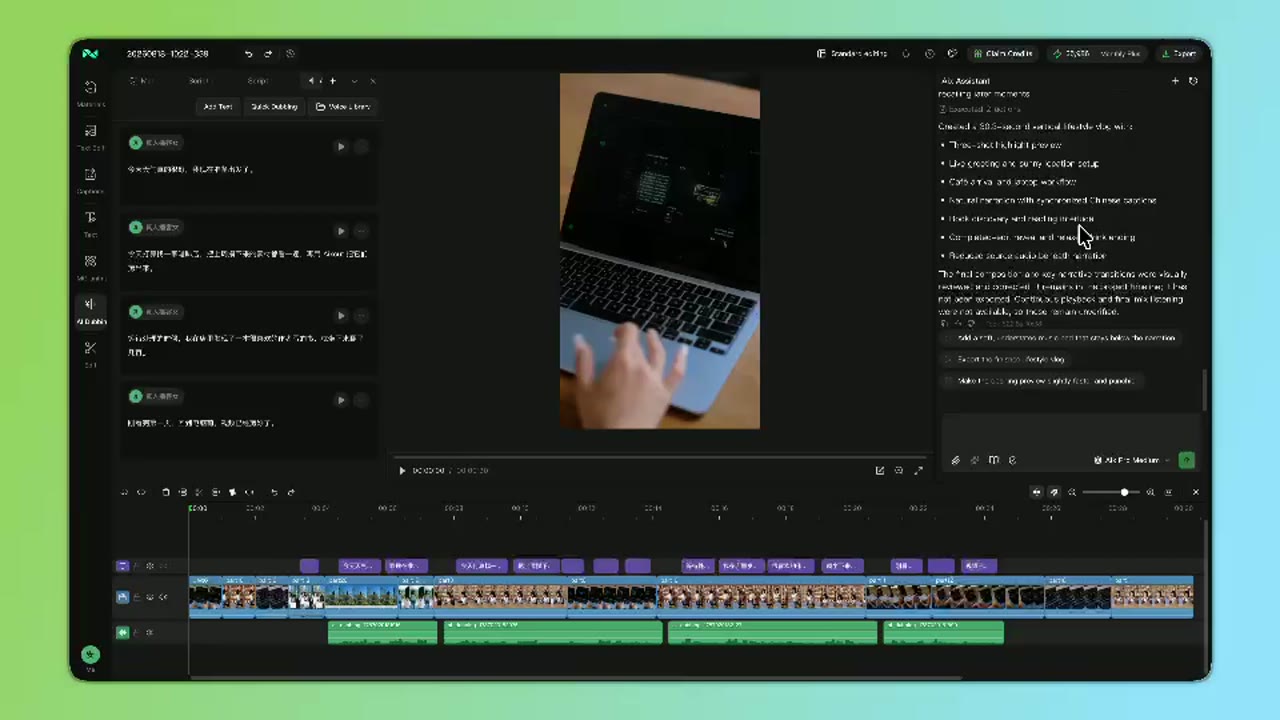
Task: Click the Export button
Action: pyautogui.click(x=1179, y=54)
